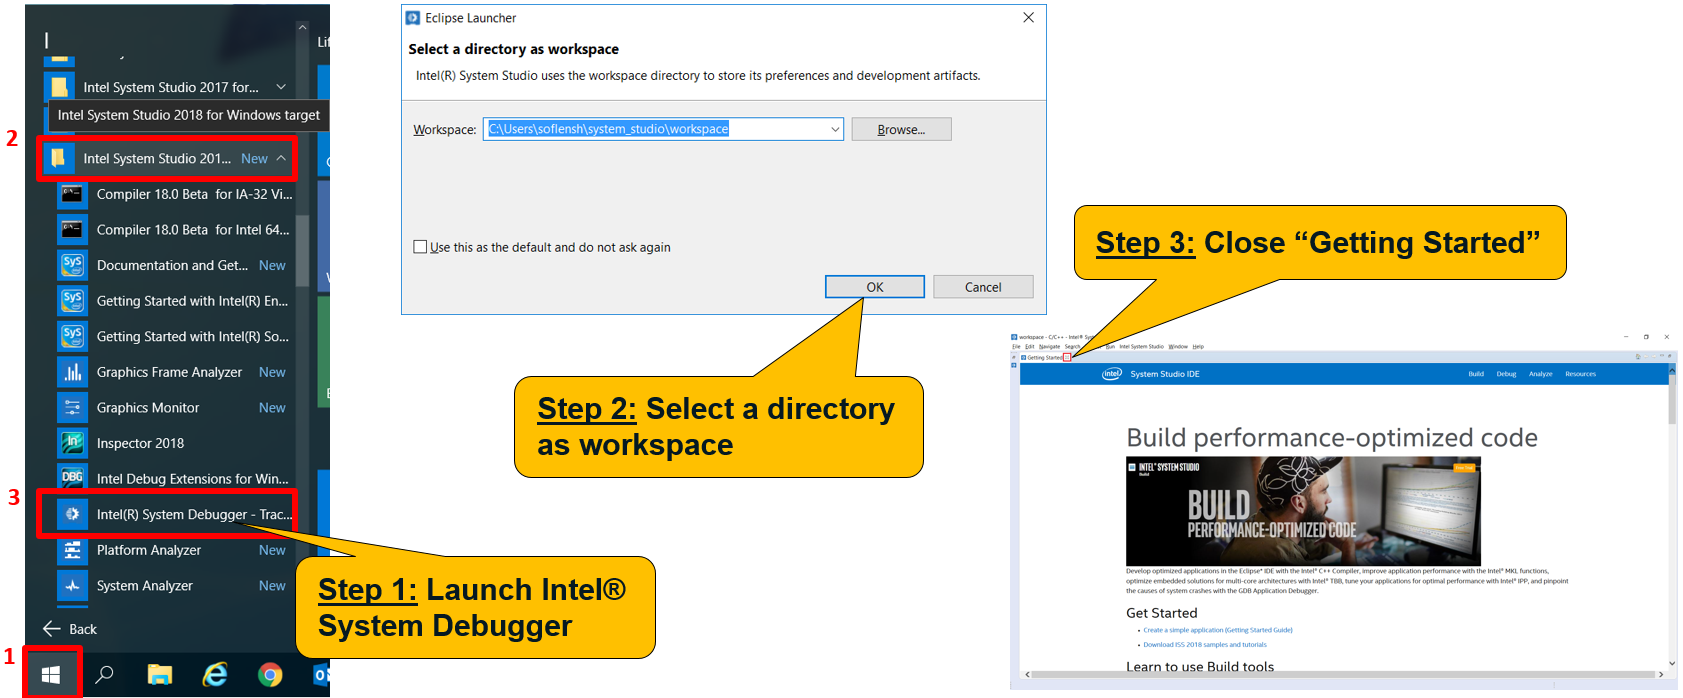Open the Graphics Frame Analyzer icon

[x=72, y=372]
